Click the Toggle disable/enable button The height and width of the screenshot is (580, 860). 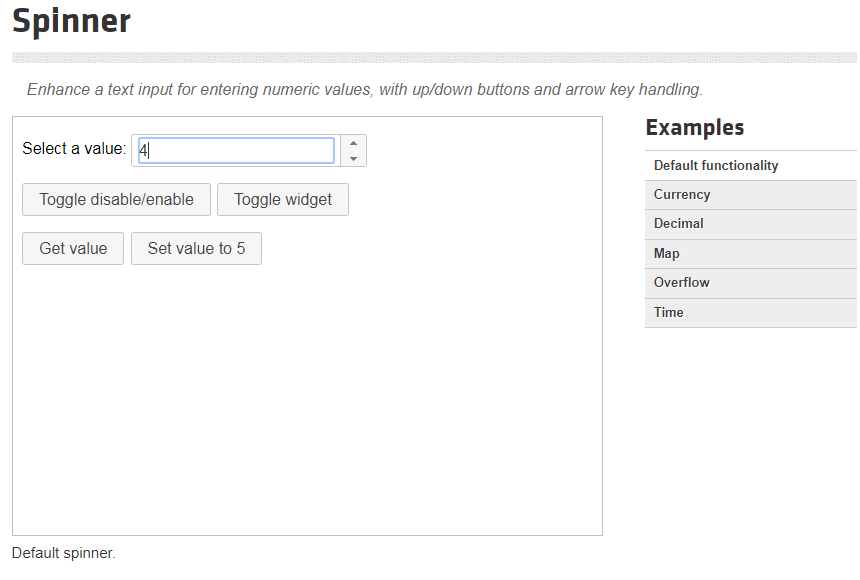point(116,200)
